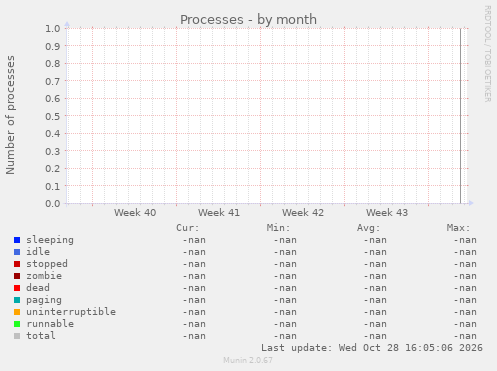Image resolution: width=497 pixels, height=371 pixels.
Task: Click the 0.5 y-axis tick label
Action: 53,116
